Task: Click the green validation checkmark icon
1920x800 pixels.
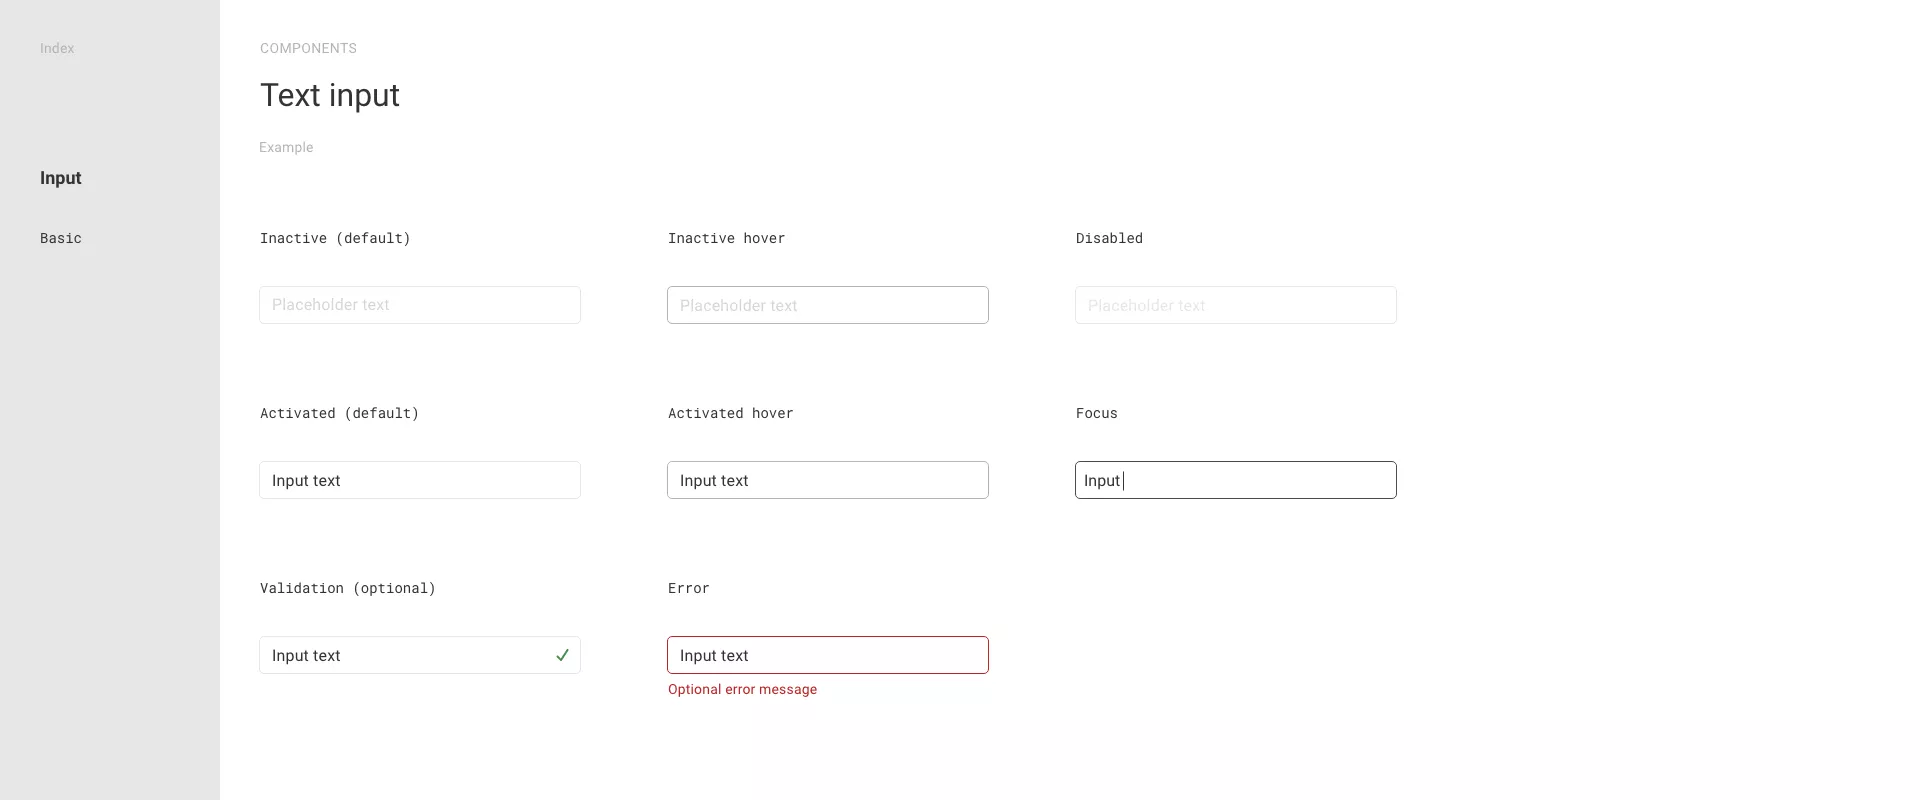Action: pos(562,655)
